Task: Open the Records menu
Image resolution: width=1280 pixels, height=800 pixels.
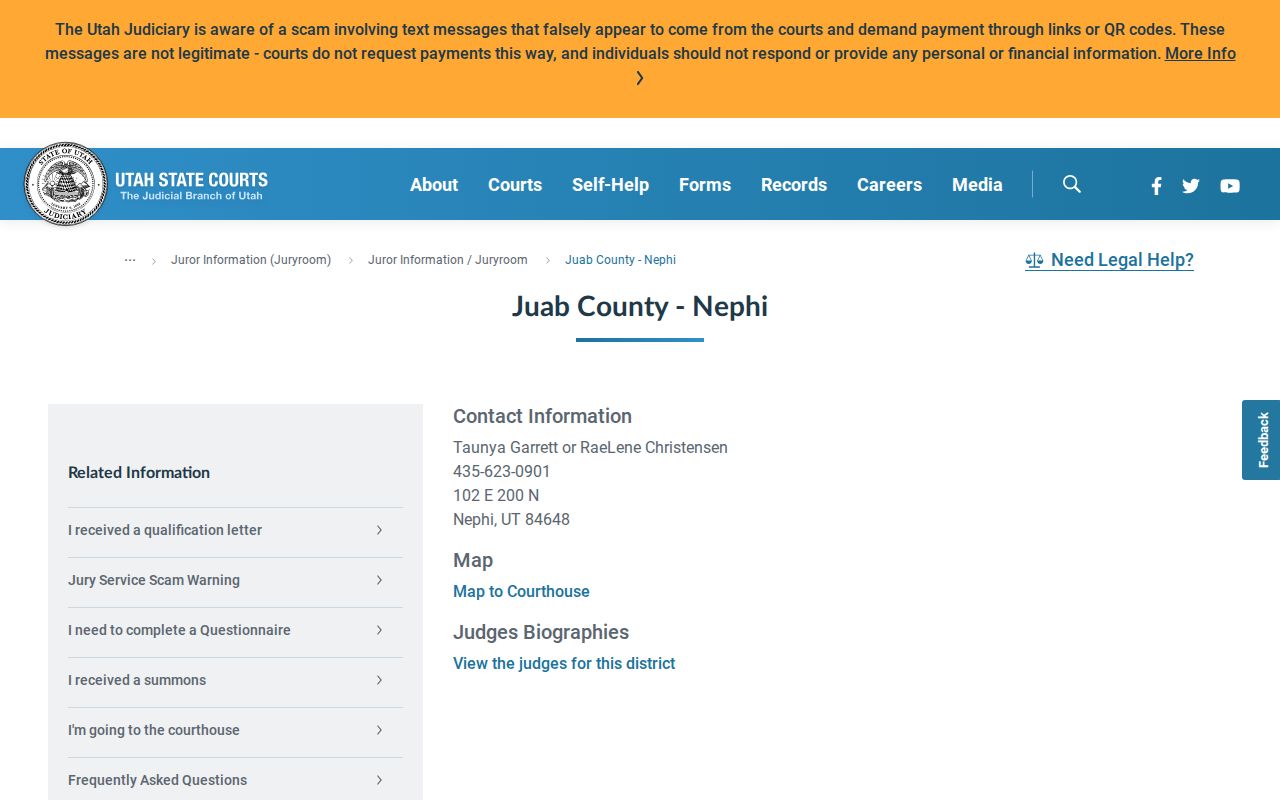Action: [x=794, y=185]
